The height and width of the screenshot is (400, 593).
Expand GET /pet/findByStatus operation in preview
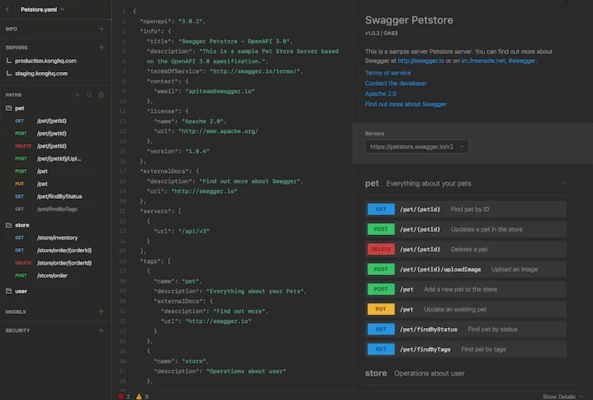click(x=466, y=329)
